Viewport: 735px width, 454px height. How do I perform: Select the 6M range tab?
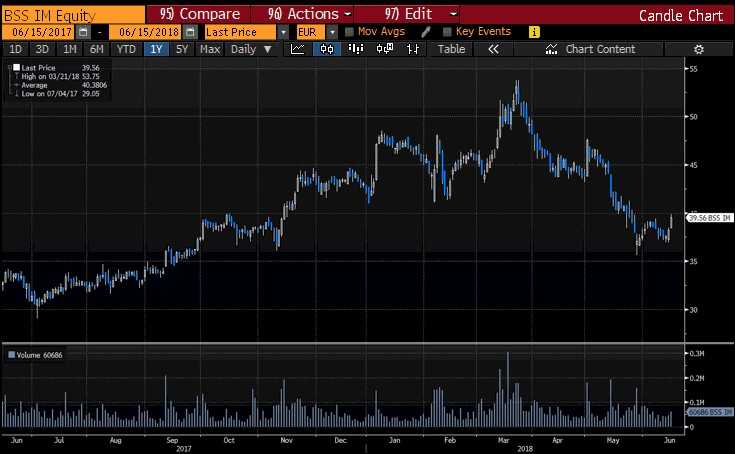point(97,49)
